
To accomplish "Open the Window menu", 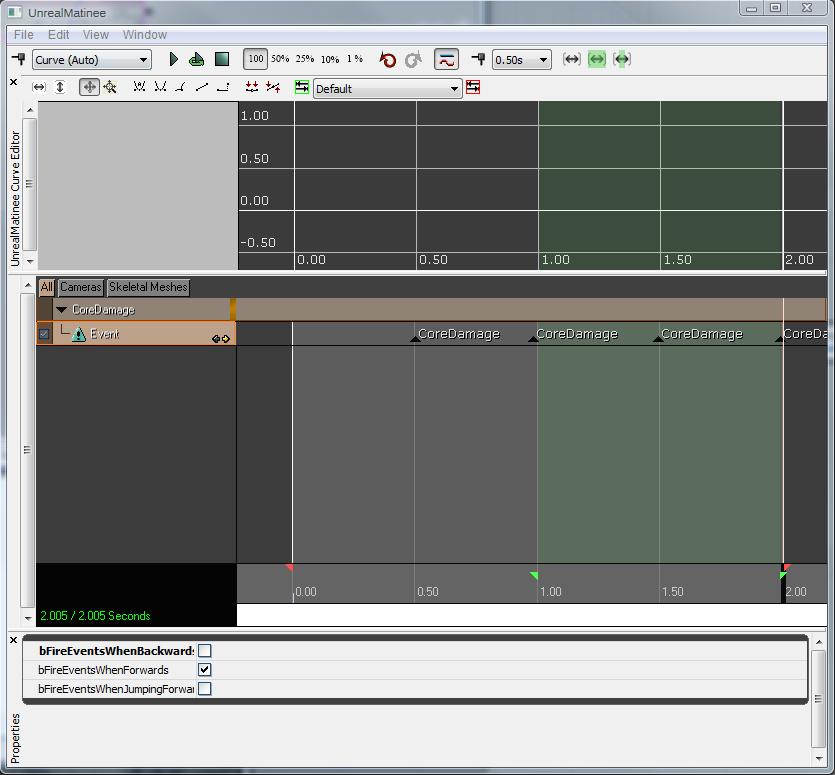I will coord(145,35).
